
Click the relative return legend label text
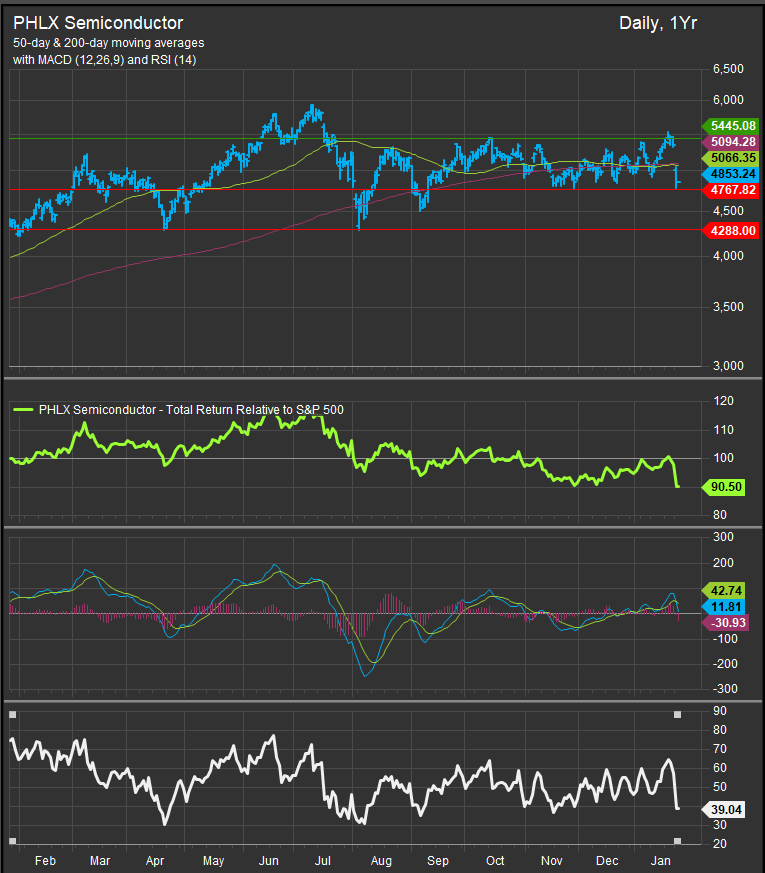[191, 410]
